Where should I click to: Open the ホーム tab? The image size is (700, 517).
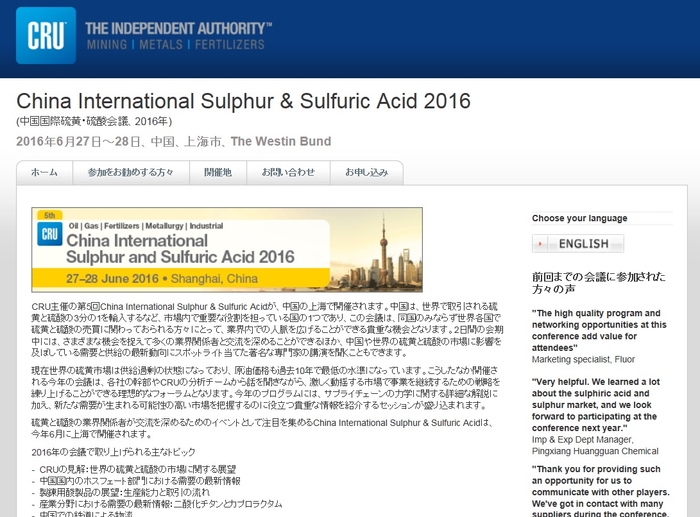(44, 172)
